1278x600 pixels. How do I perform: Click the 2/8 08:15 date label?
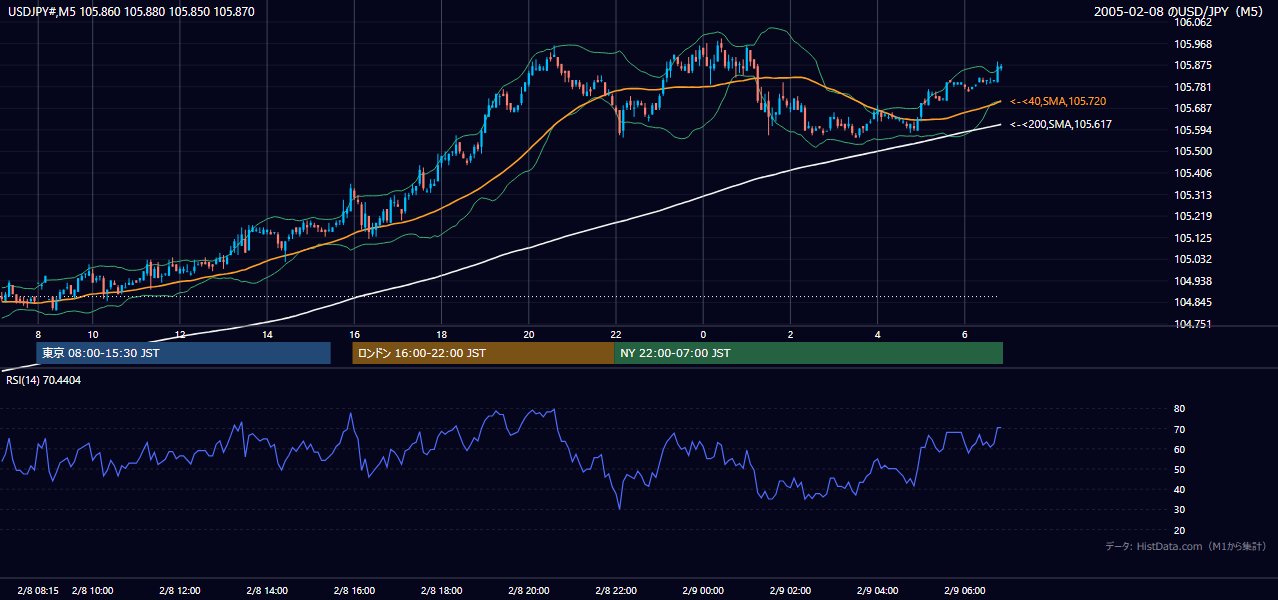tap(37, 591)
